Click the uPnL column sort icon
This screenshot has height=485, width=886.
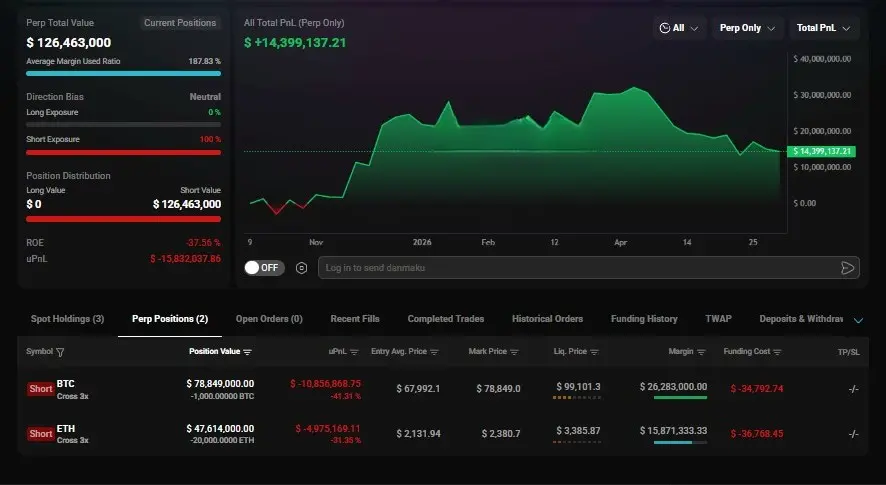pyautogui.click(x=354, y=352)
